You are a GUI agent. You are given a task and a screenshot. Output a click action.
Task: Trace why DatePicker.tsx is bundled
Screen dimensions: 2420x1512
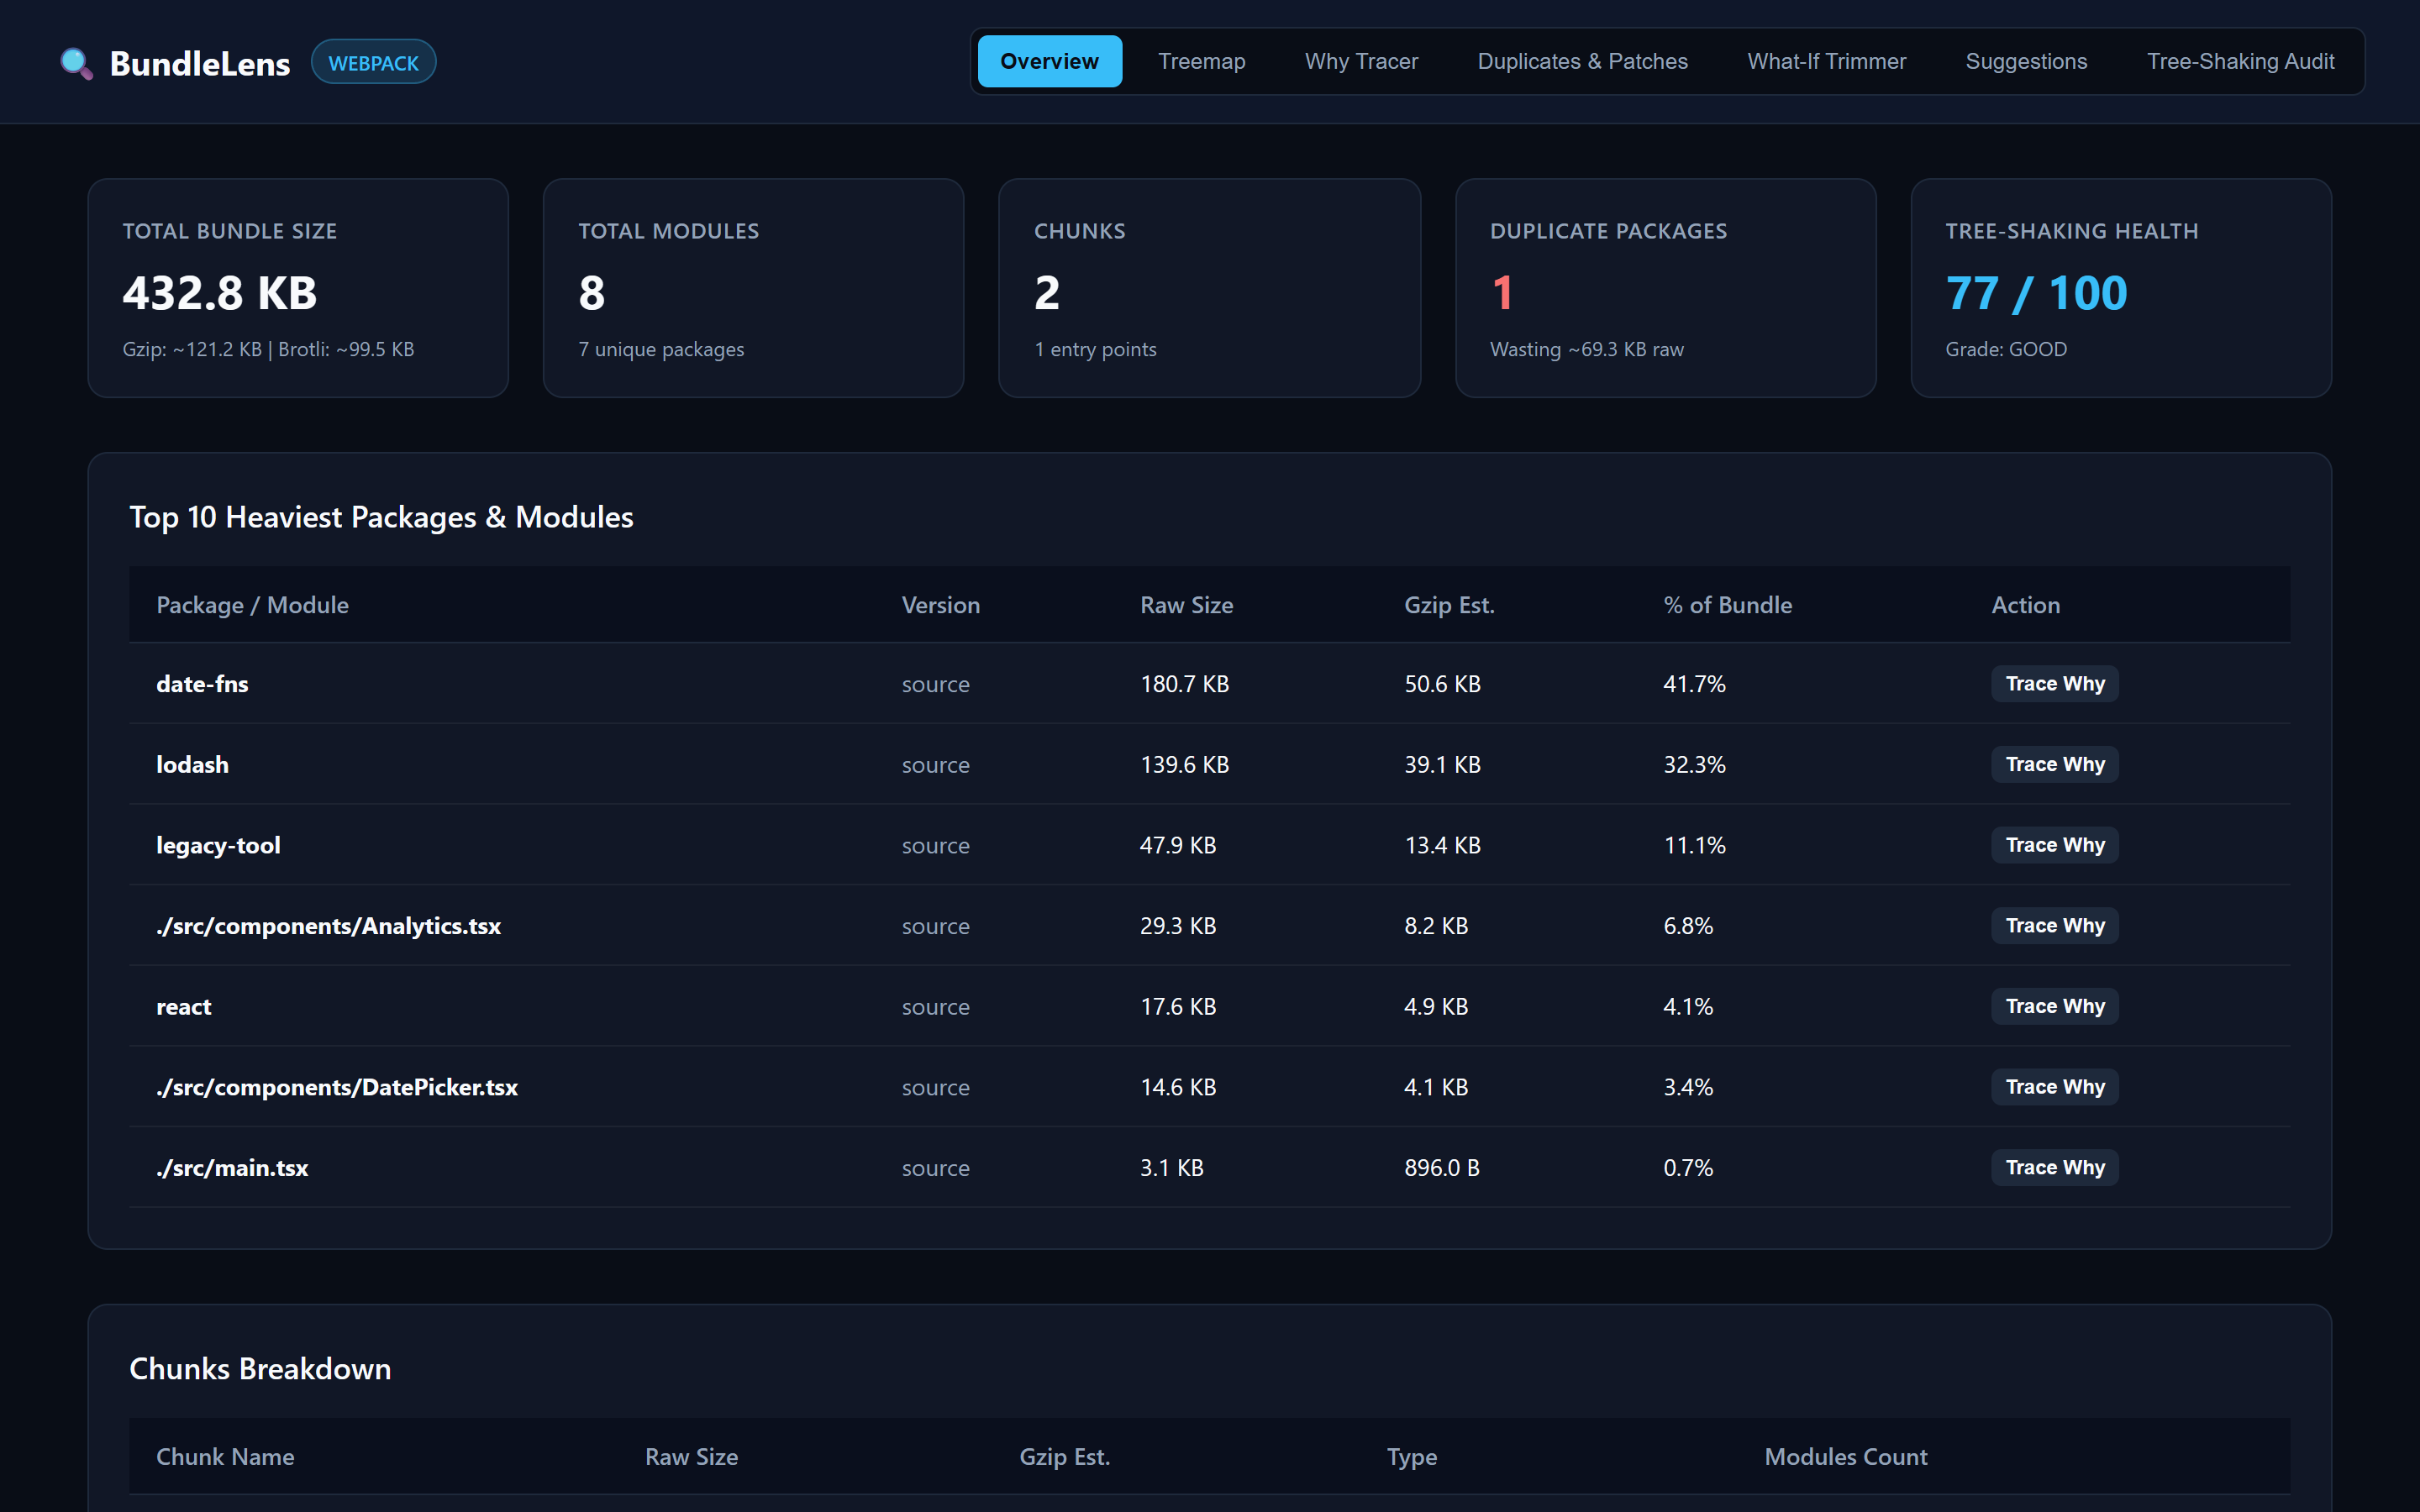click(2054, 1087)
